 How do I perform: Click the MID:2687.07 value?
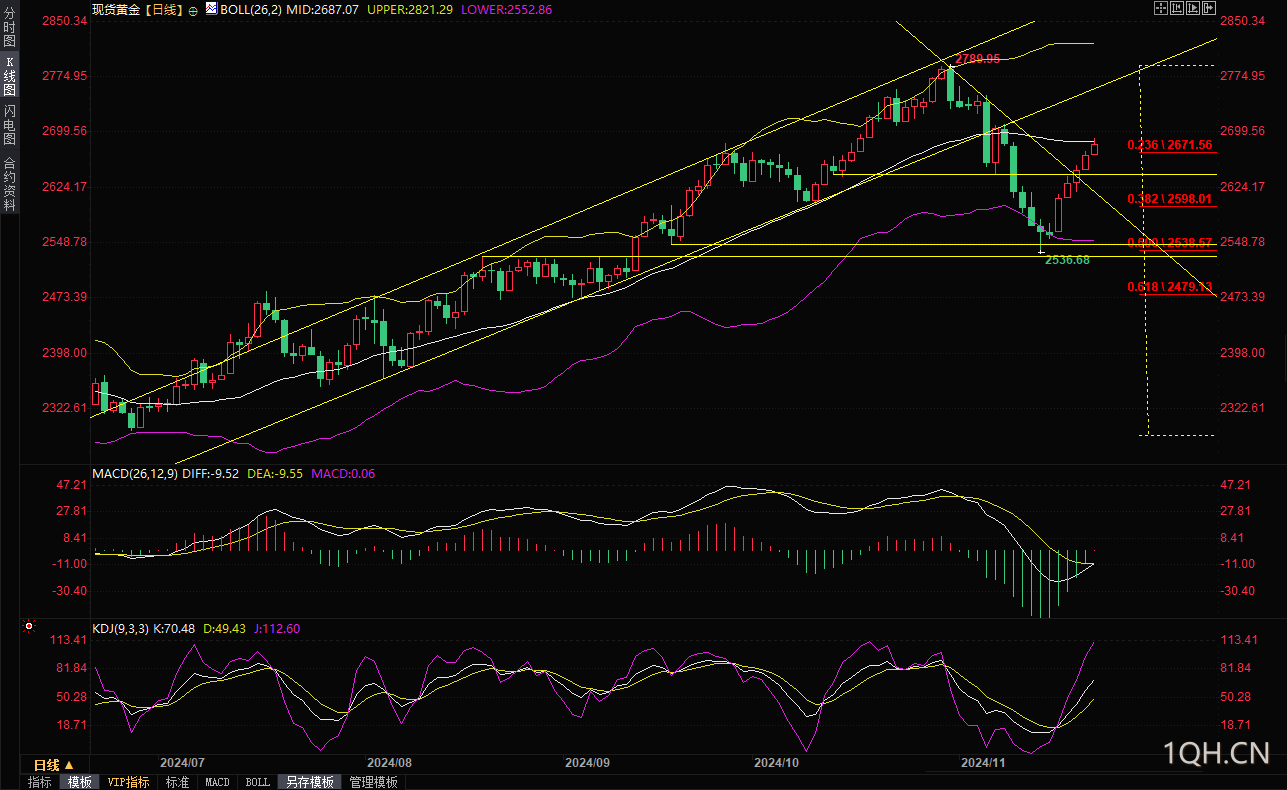[x=323, y=9]
